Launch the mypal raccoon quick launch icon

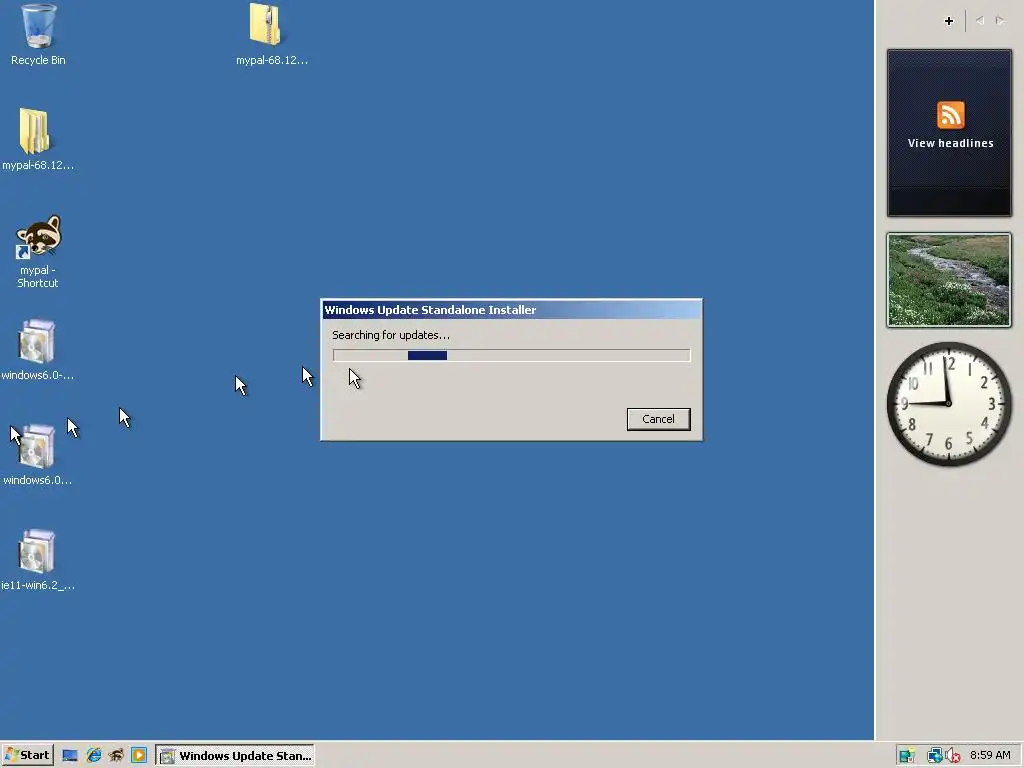[116, 756]
